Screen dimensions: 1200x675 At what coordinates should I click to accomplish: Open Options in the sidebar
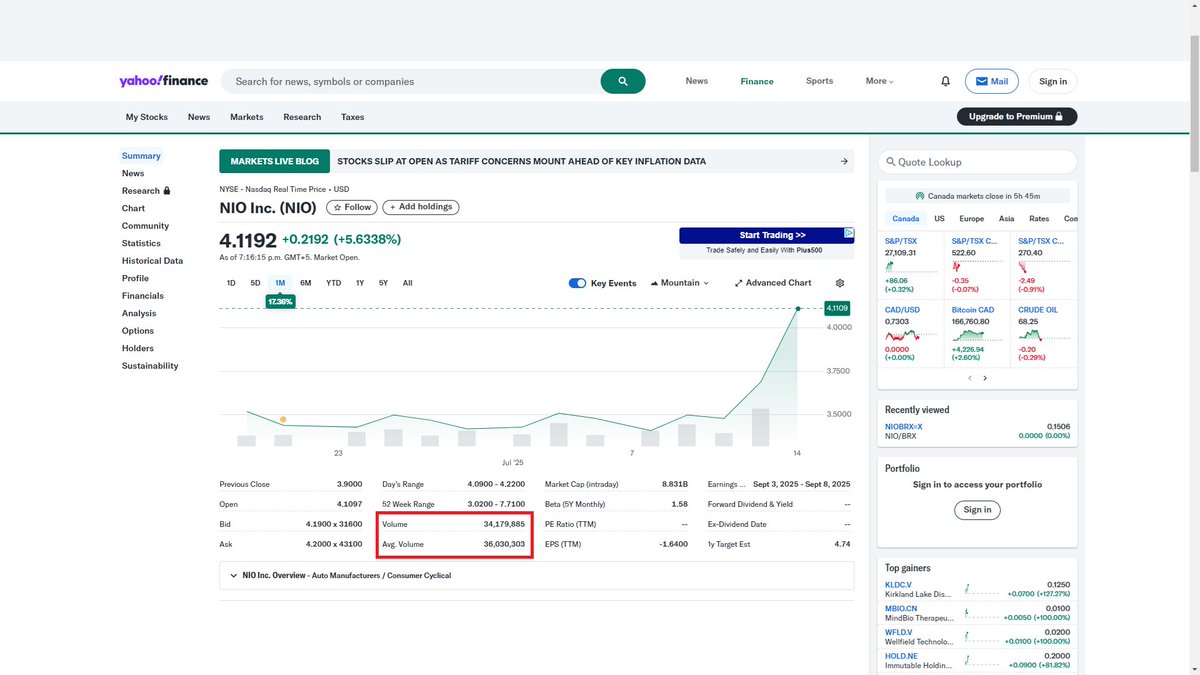click(138, 331)
